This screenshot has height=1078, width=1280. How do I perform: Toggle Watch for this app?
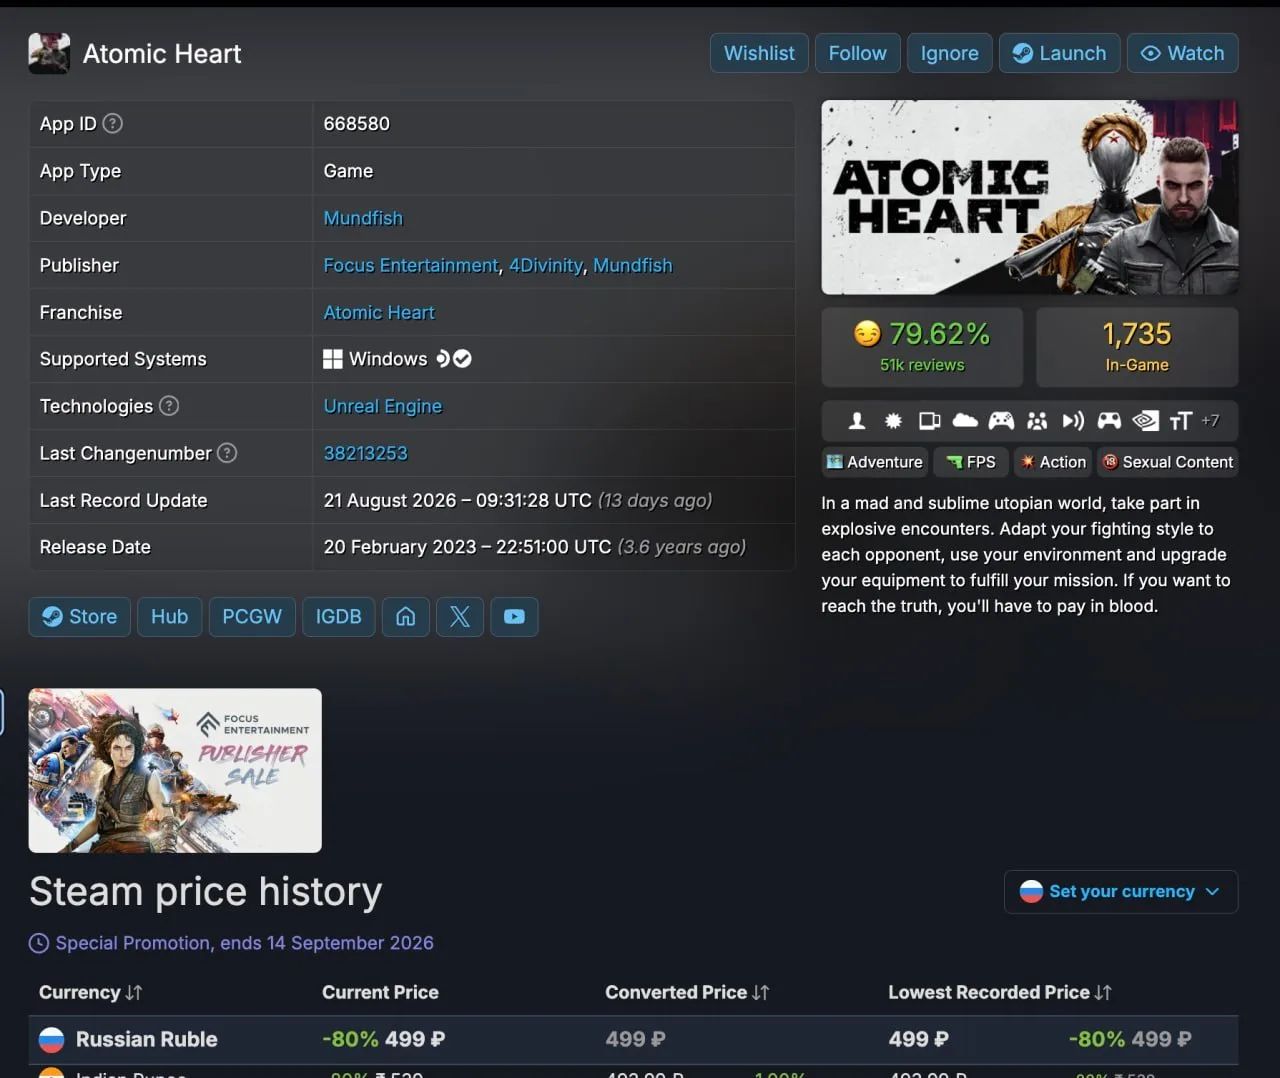point(1183,53)
